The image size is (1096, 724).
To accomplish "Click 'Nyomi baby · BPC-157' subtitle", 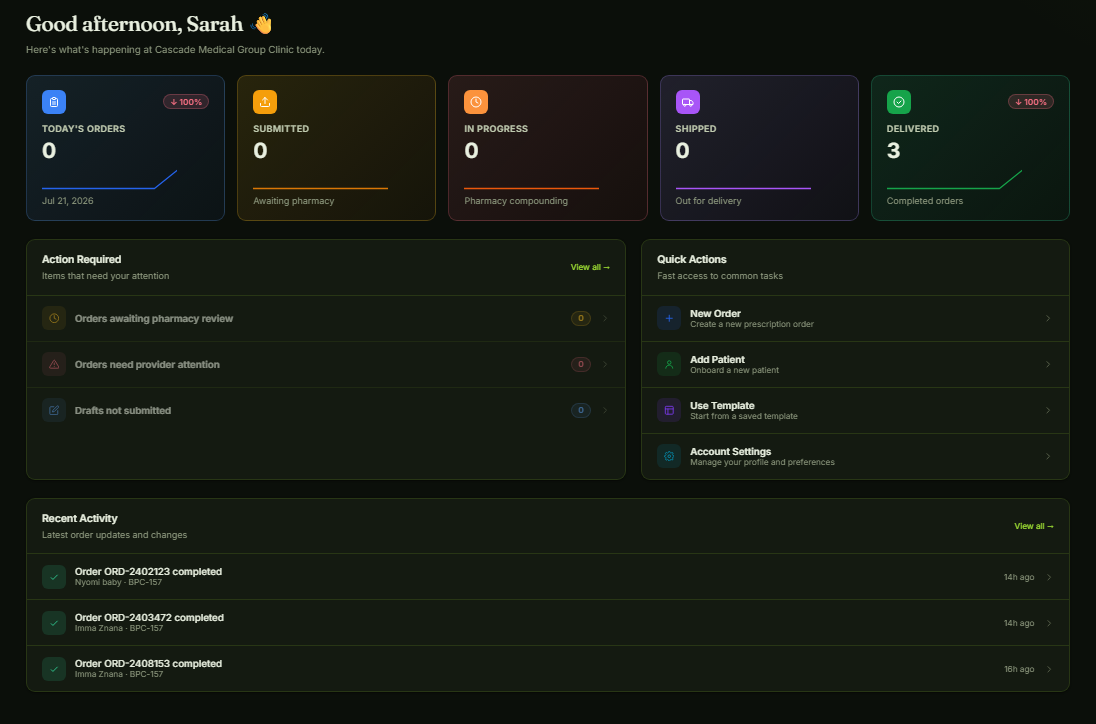I will (118, 582).
